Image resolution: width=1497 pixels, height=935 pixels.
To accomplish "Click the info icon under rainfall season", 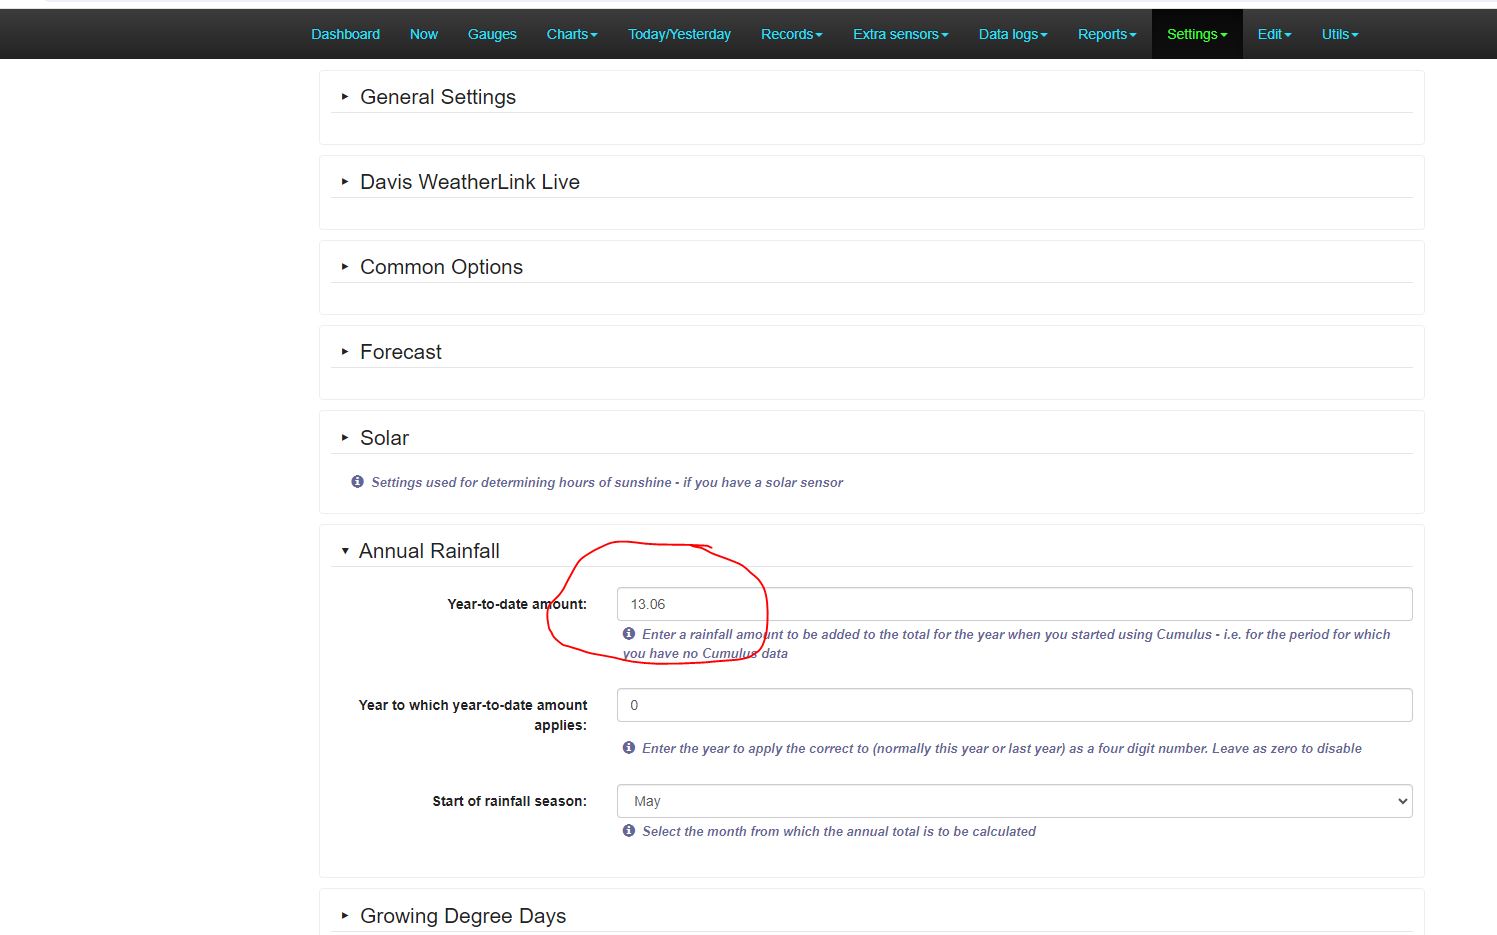I will point(629,831).
